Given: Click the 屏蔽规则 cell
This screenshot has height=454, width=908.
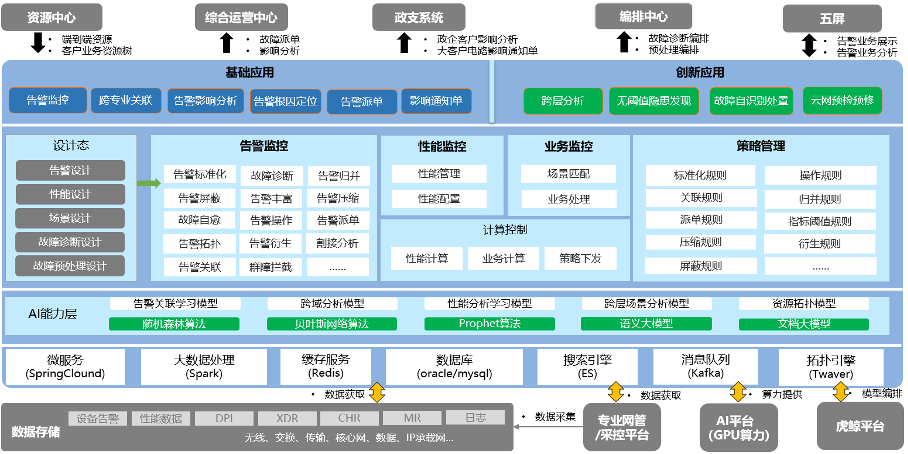Looking at the screenshot, I should coord(701,266).
